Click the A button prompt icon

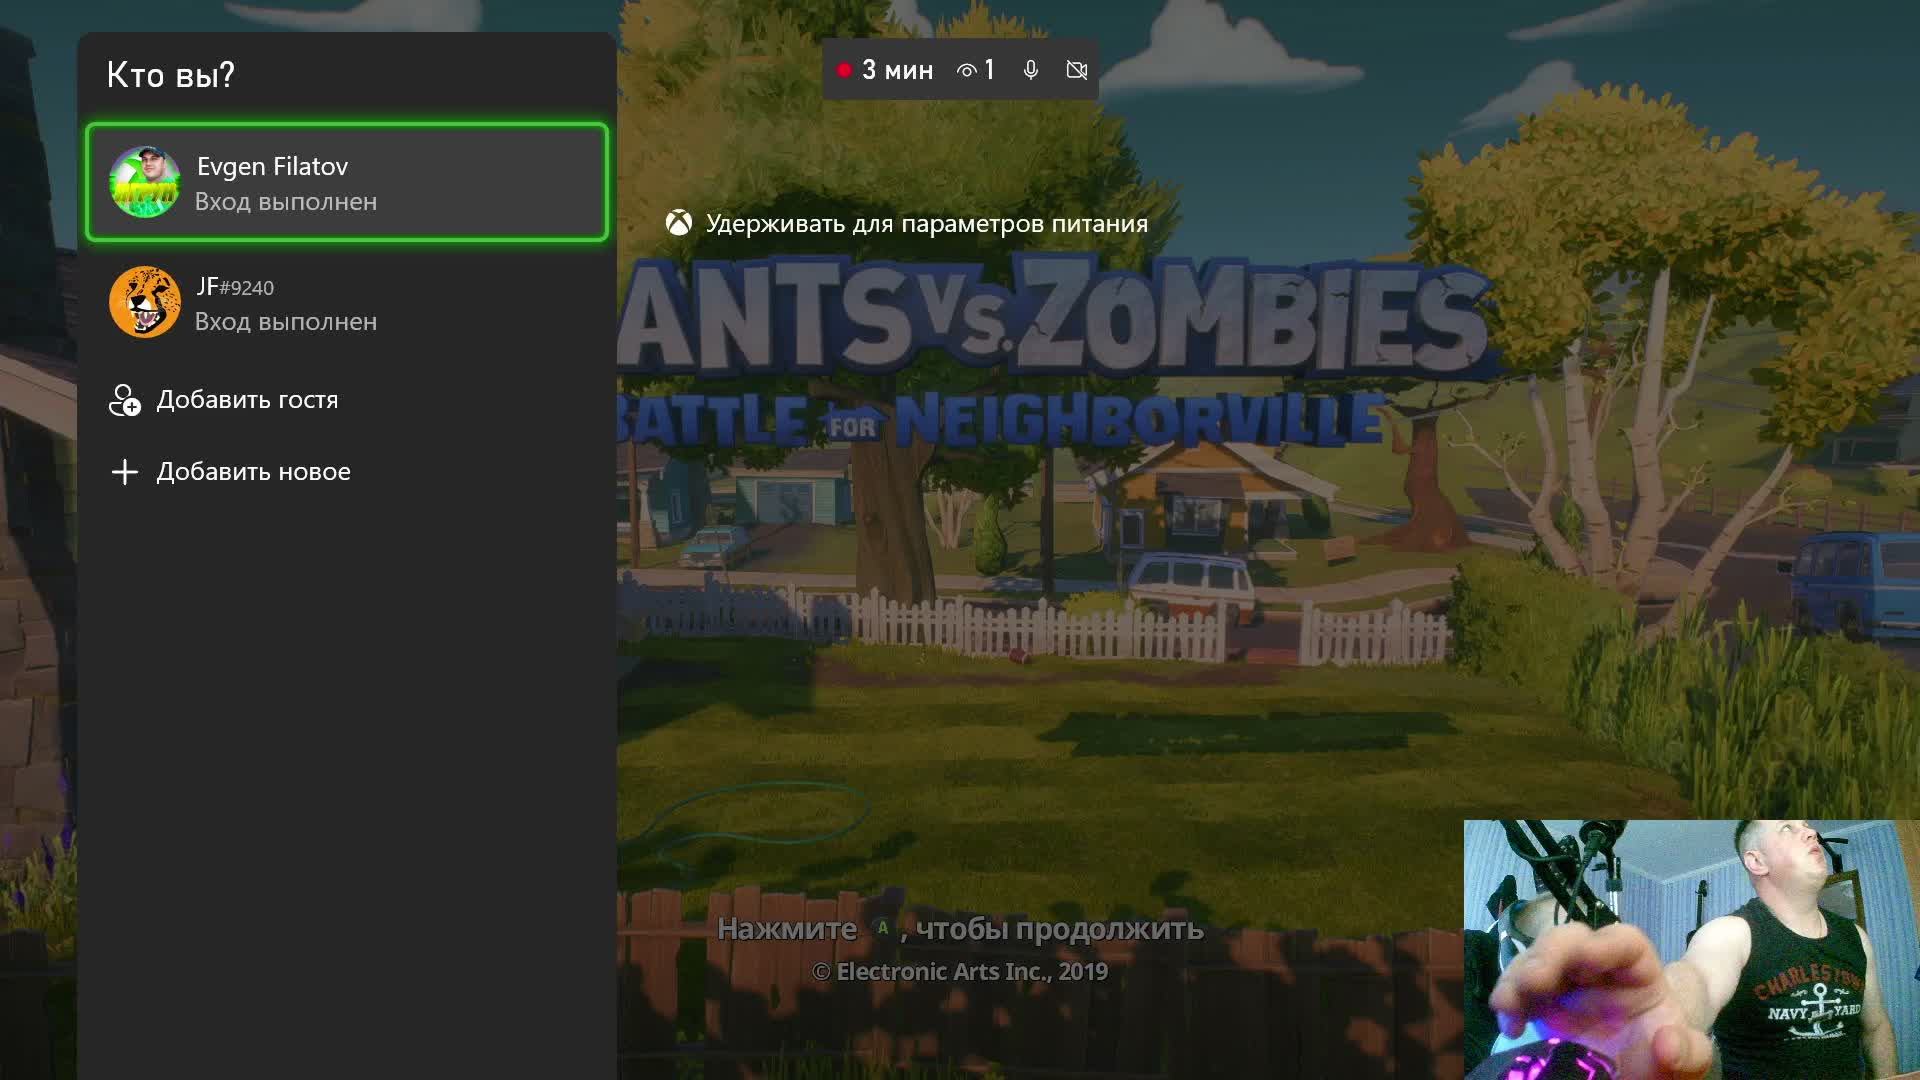click(883, 928)
